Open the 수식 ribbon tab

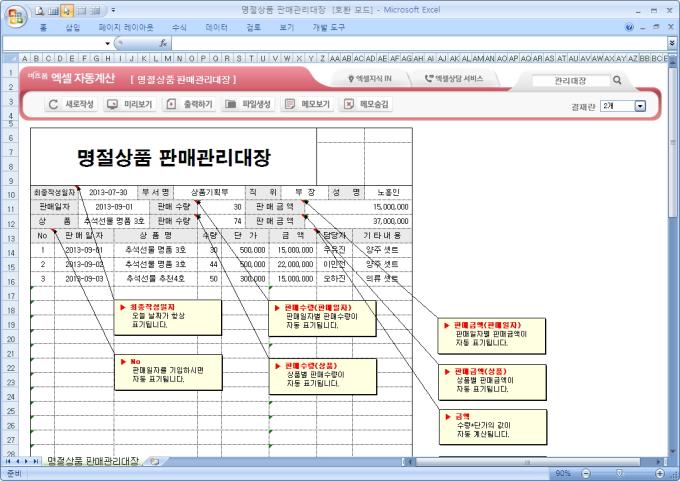tap(179, 27)
